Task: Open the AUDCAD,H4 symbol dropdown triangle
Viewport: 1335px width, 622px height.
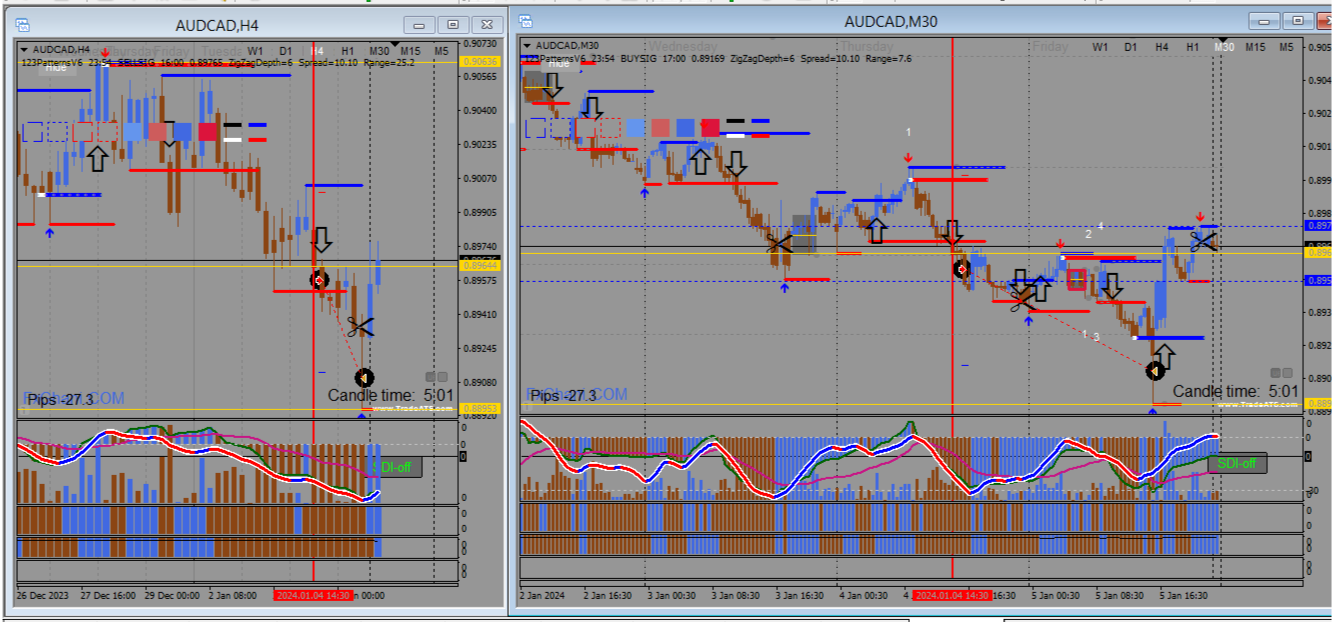Action: pos(24,49)
